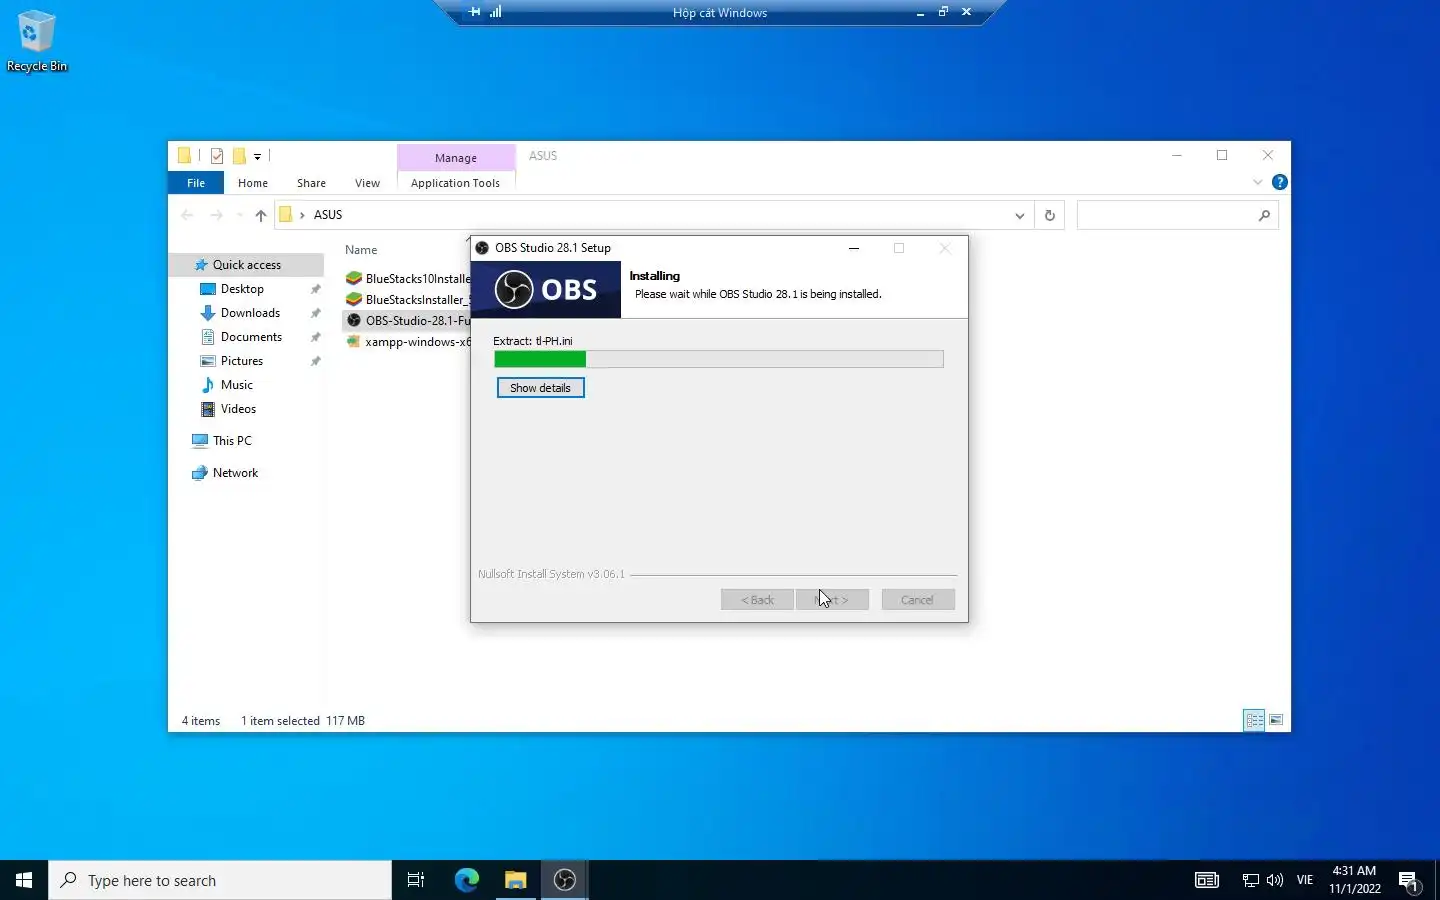Open Downloads in the navigation pane

point(250,313)
